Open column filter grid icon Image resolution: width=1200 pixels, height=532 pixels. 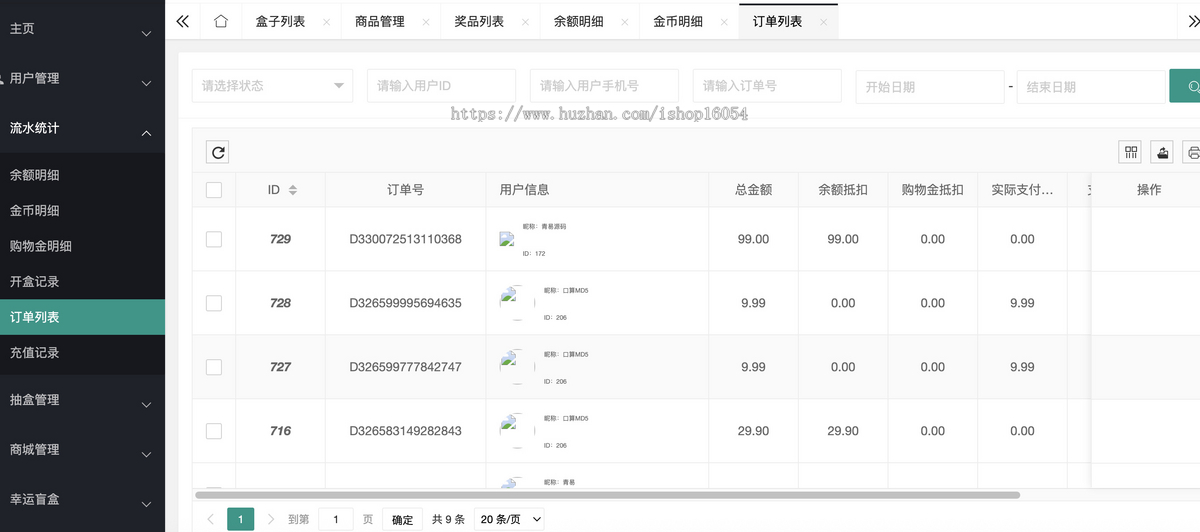[x=1131, y=152]
